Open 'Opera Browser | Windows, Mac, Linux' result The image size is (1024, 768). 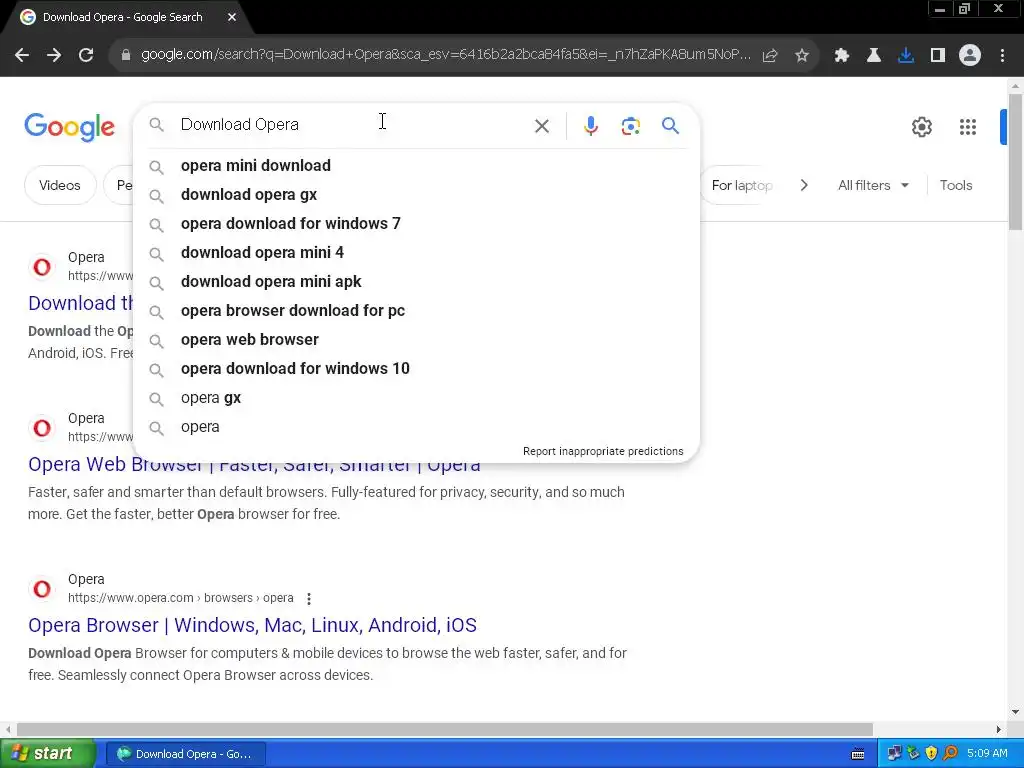[x=252, y=625]
